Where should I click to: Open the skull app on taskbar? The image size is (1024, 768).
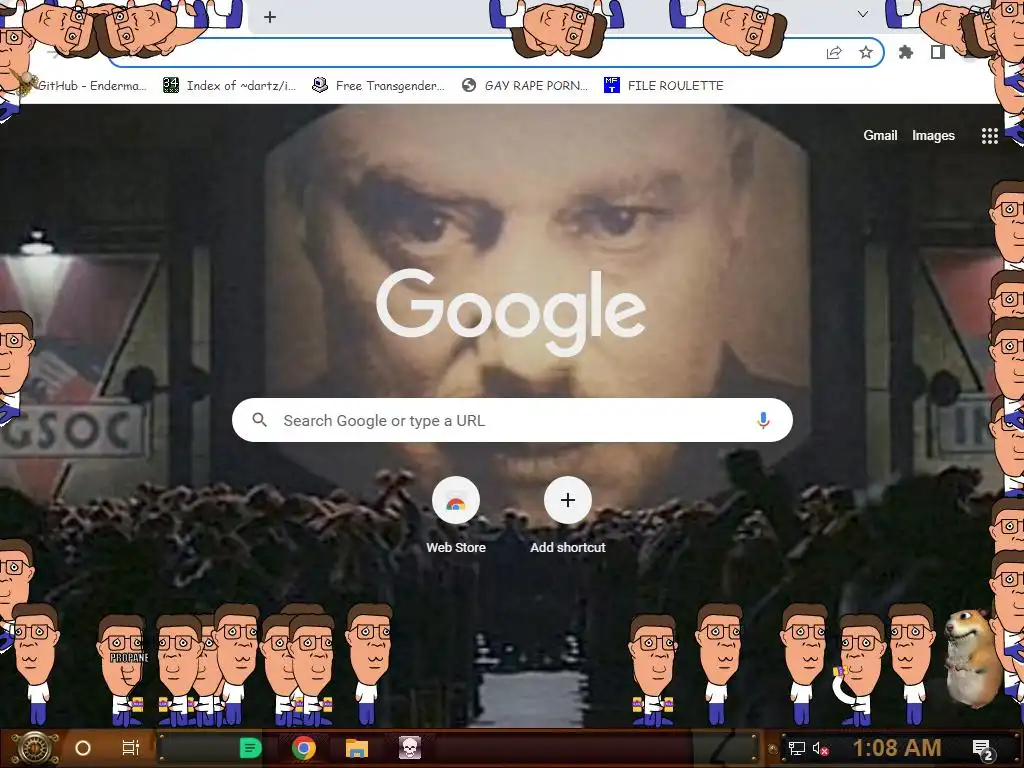click(x=410, y=748)
